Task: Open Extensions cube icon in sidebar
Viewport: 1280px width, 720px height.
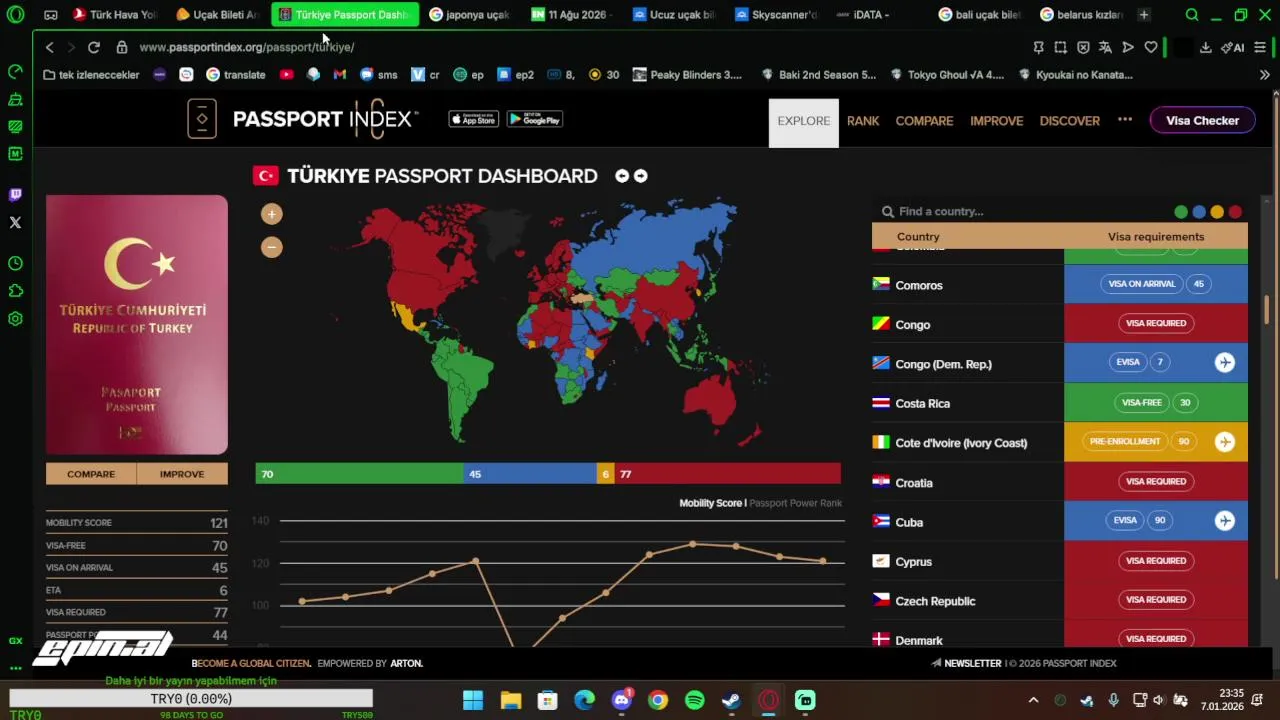Action: click(15, 291)
